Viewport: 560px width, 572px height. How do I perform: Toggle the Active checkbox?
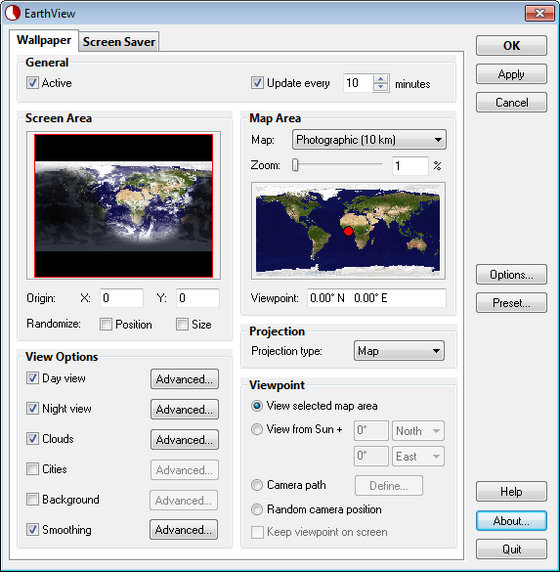32,82
